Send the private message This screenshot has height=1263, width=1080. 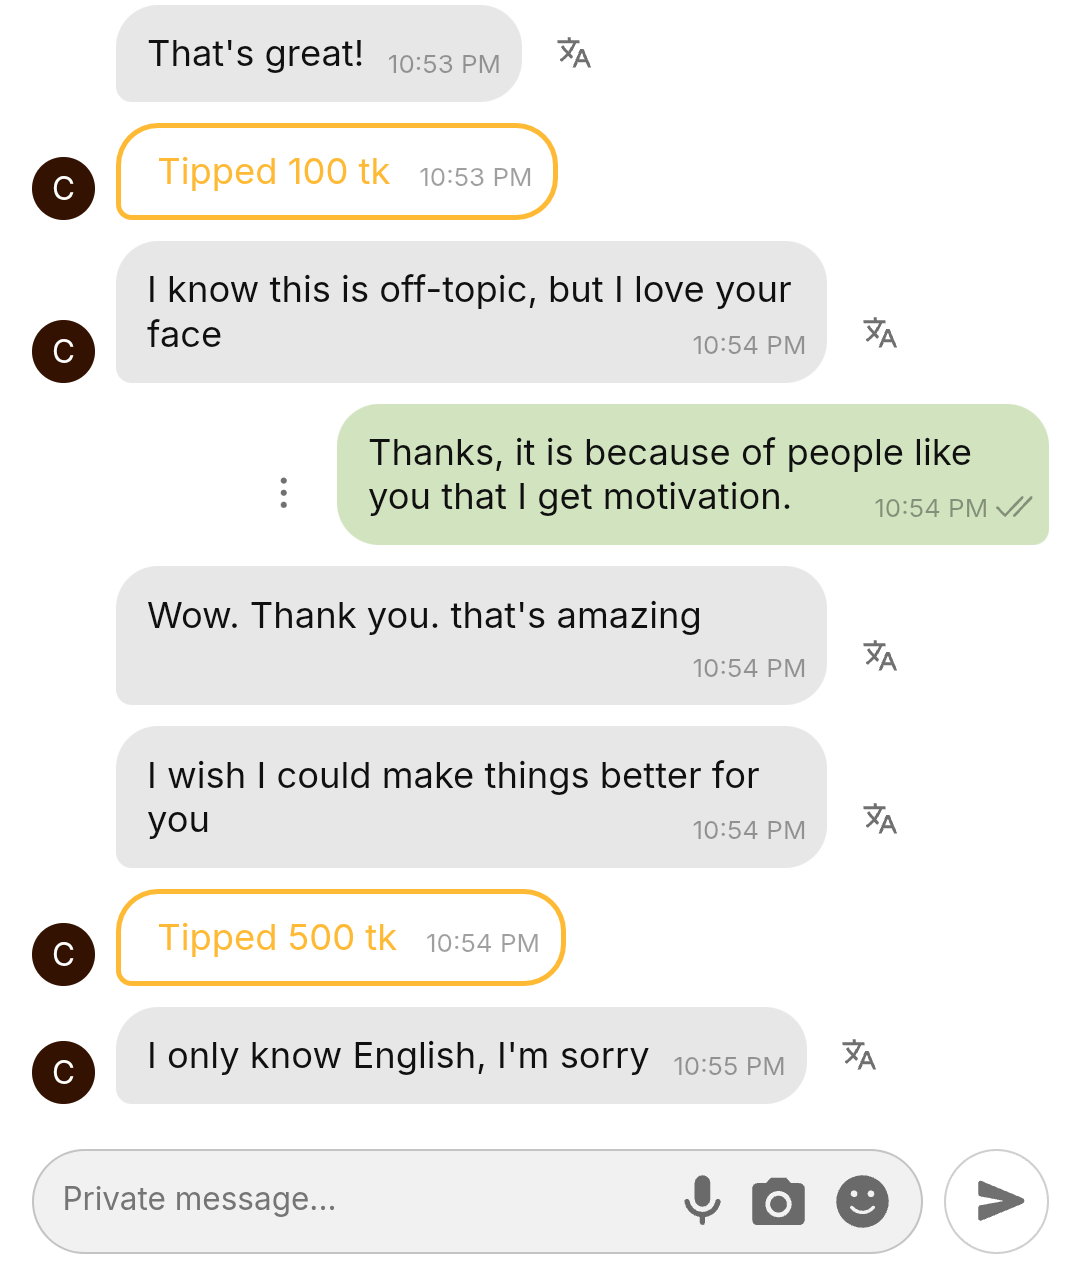(x=997, y=1201)
